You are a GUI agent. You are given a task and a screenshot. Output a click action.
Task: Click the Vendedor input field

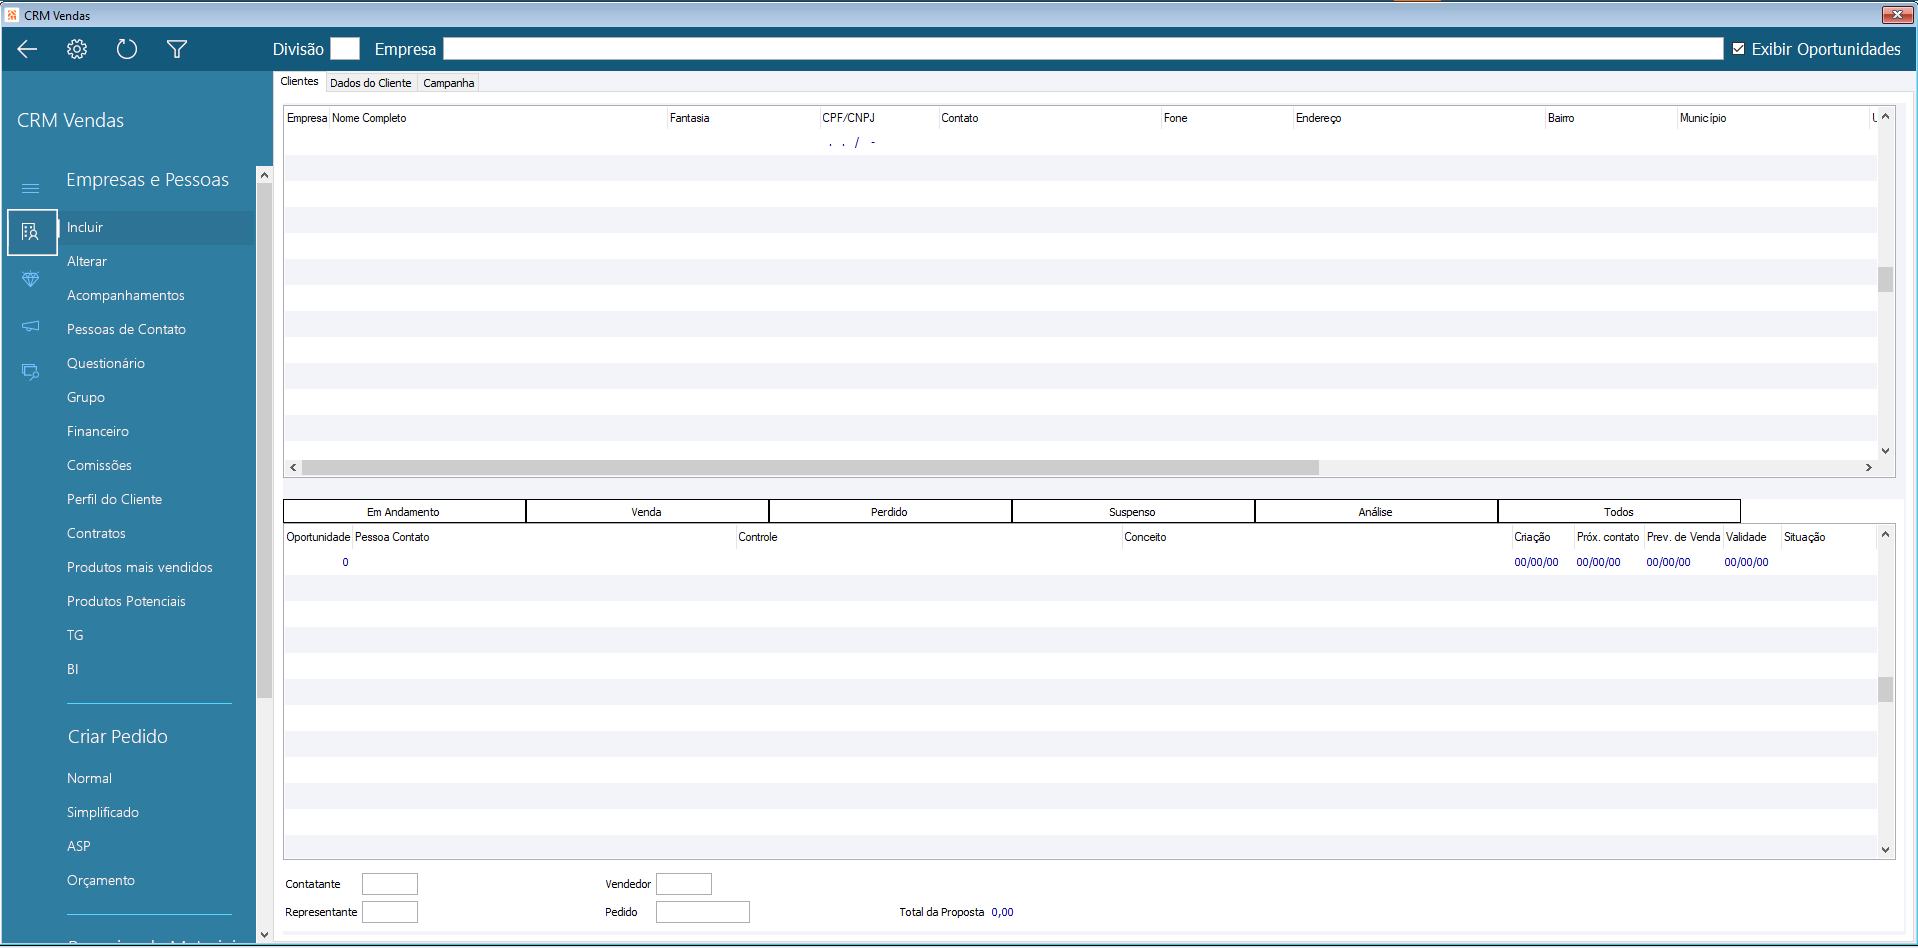(684, 884)
